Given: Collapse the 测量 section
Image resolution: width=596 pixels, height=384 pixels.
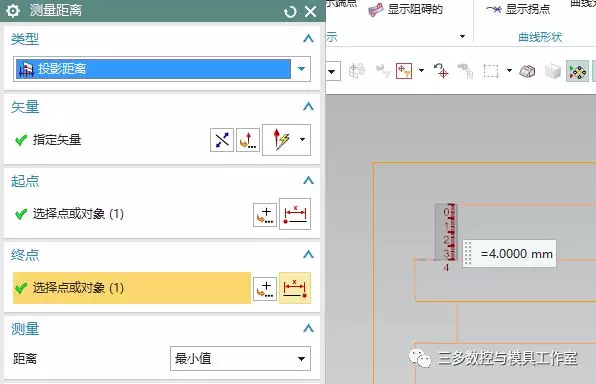Looking at the screenshot, I should (309, 328).
